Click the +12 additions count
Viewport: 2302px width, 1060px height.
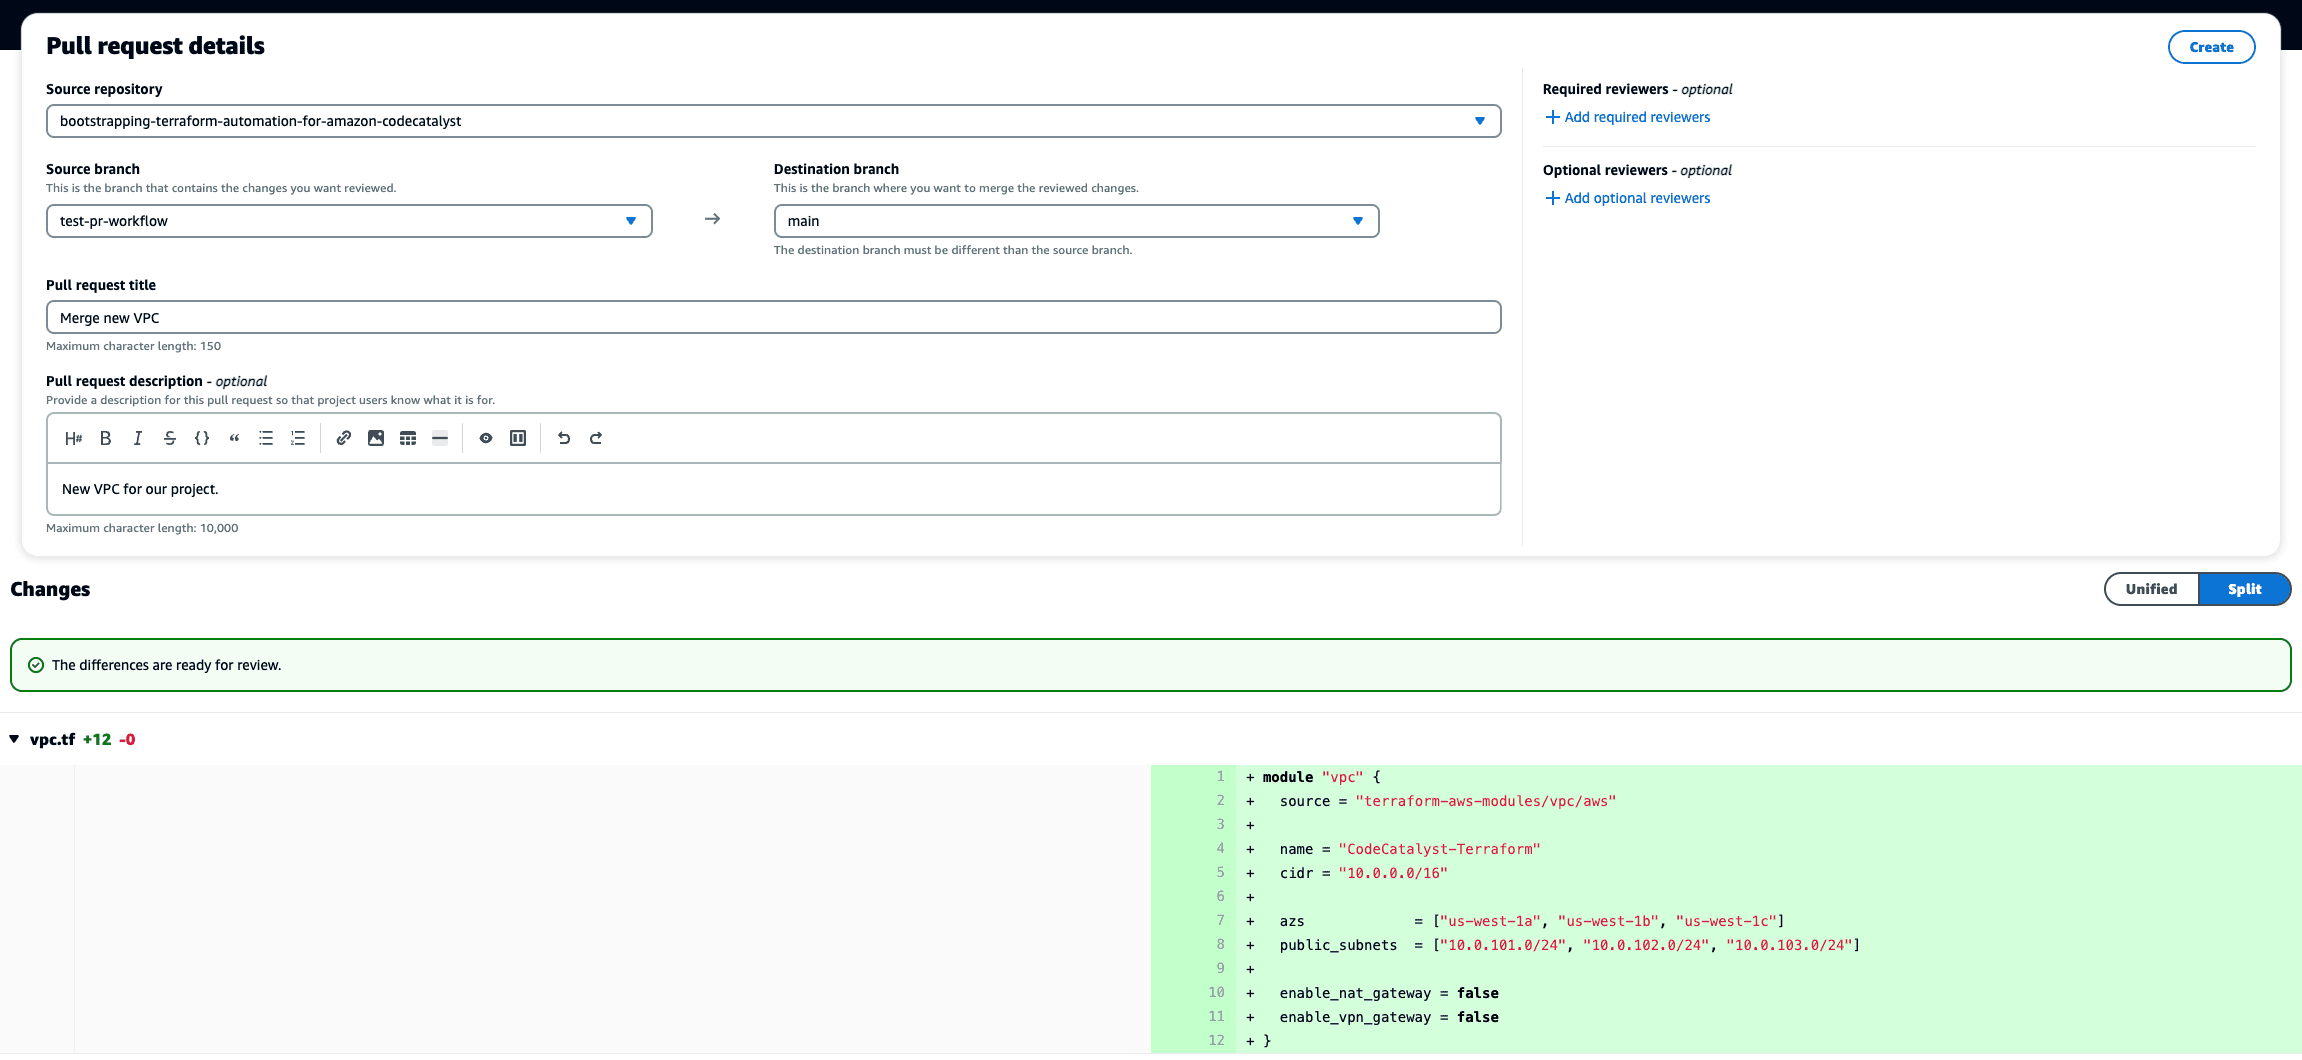(97, 739)
